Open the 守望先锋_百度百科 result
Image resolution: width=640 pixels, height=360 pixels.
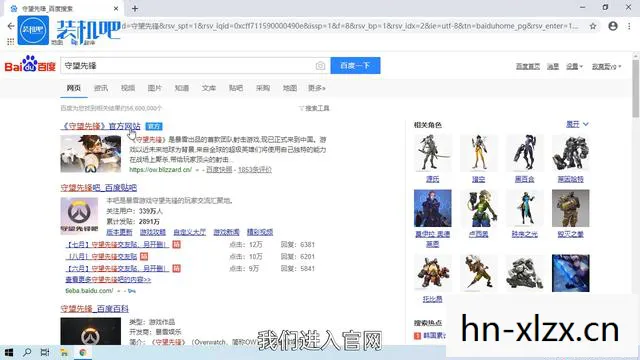(x=95, y=309)
